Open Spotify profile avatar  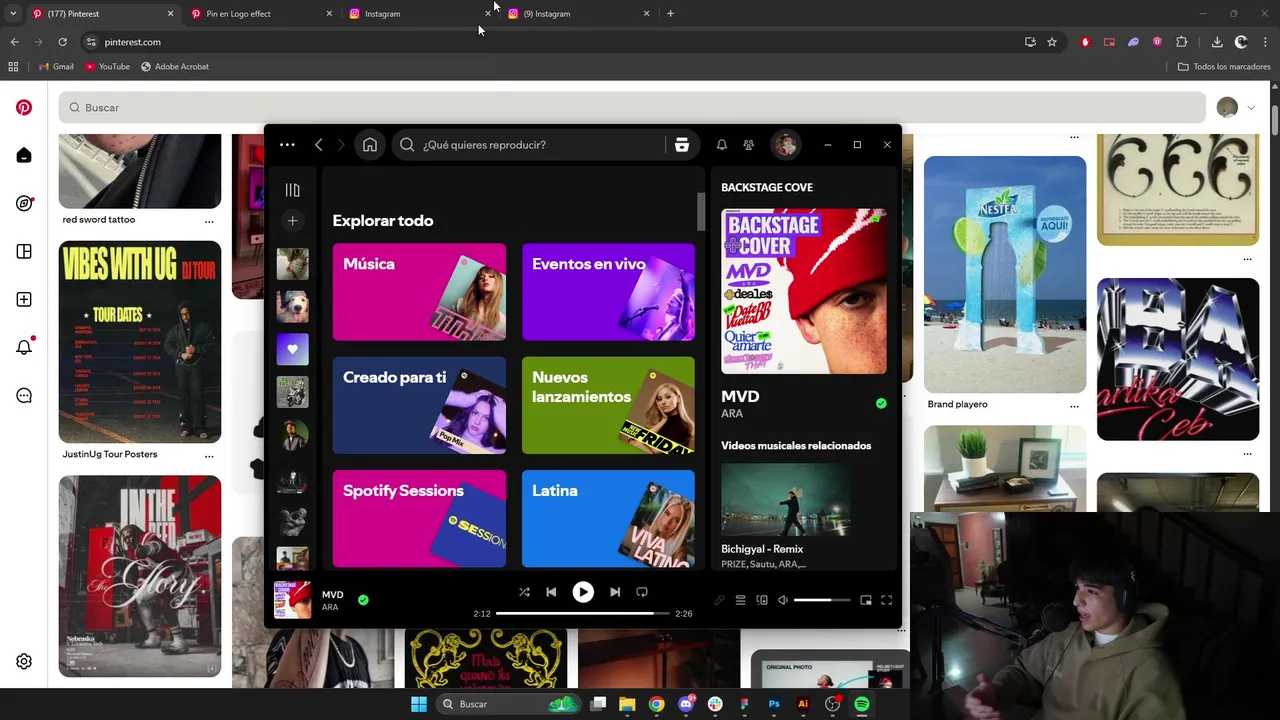[786, 145]
